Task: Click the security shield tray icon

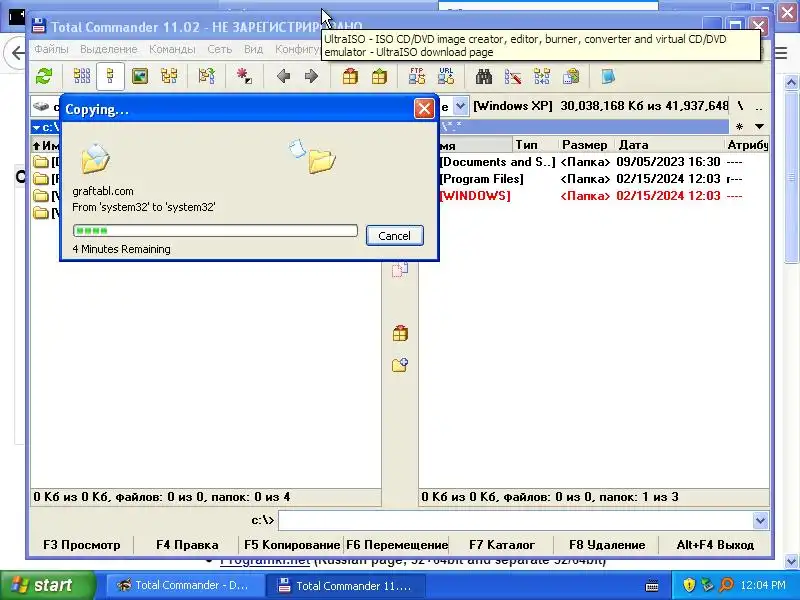Action: 689,585
